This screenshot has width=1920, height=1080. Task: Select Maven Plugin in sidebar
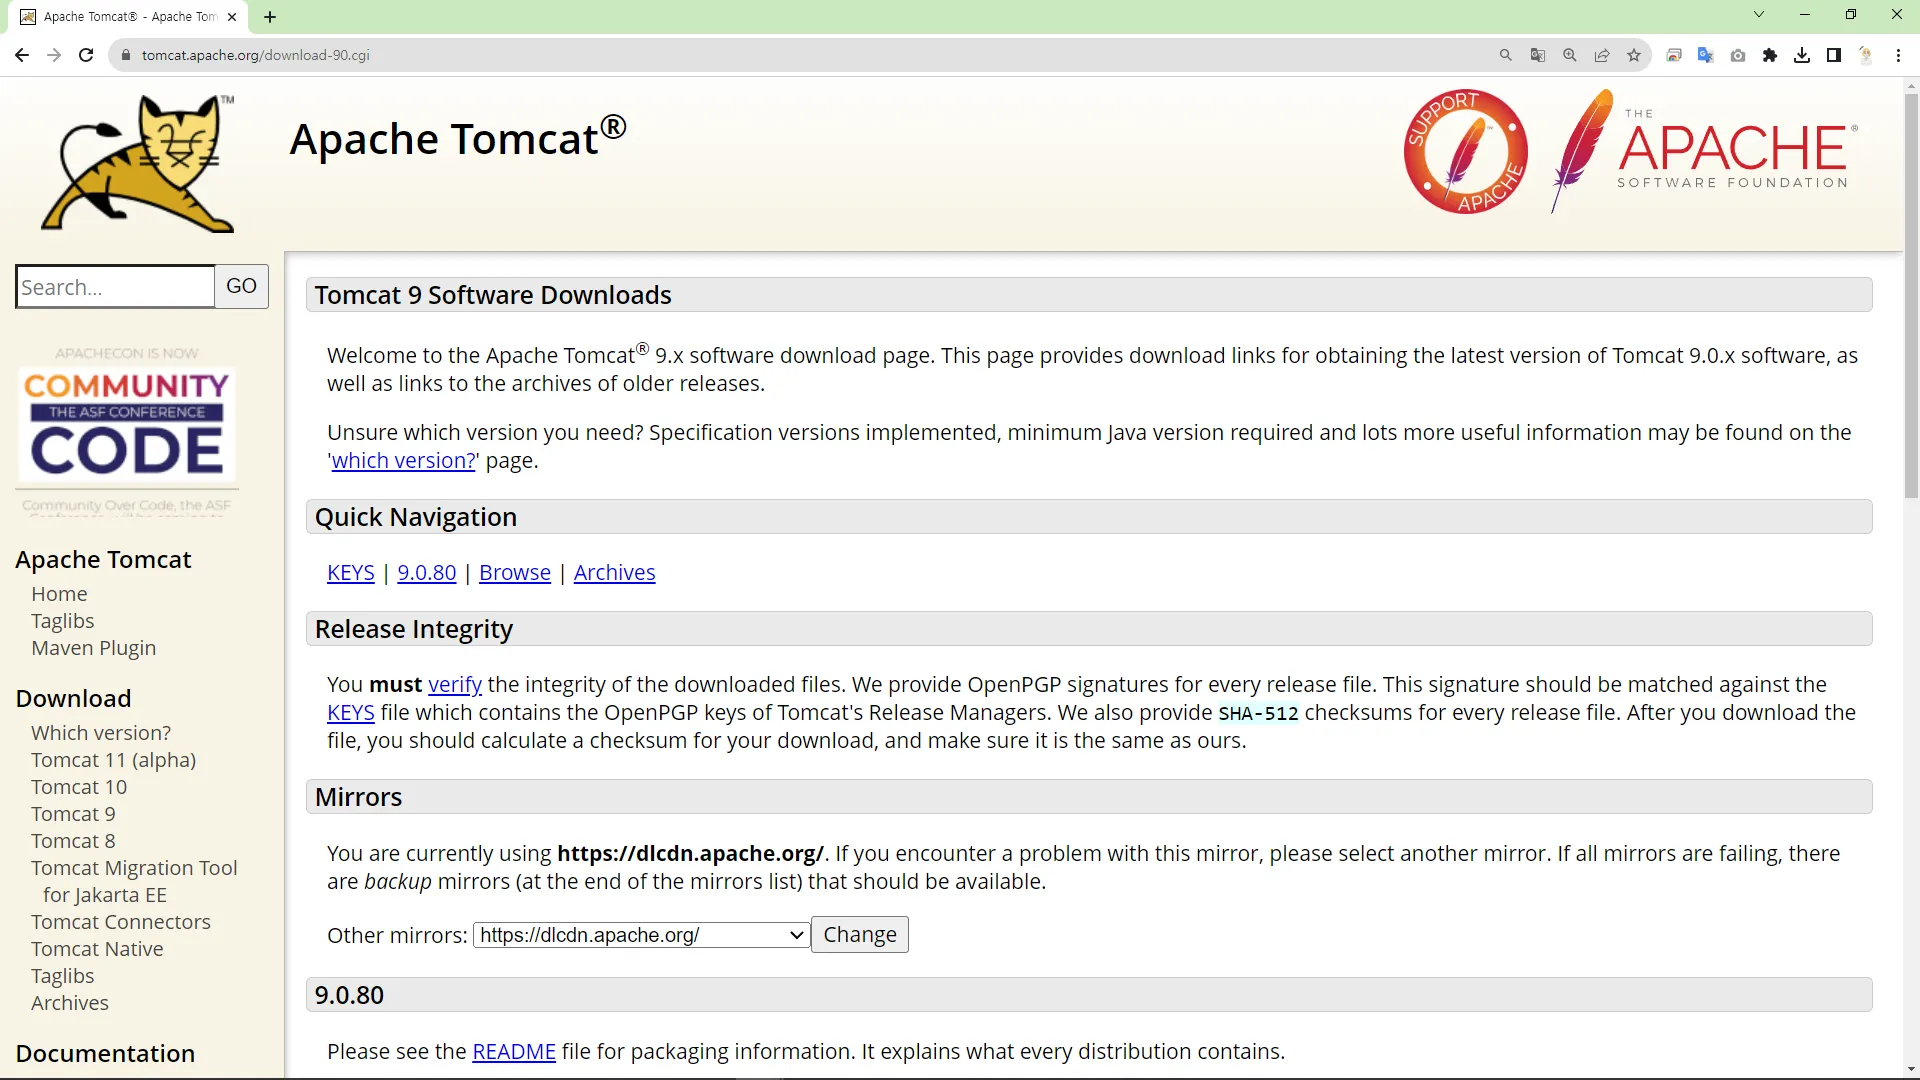(x=93, y=648)
